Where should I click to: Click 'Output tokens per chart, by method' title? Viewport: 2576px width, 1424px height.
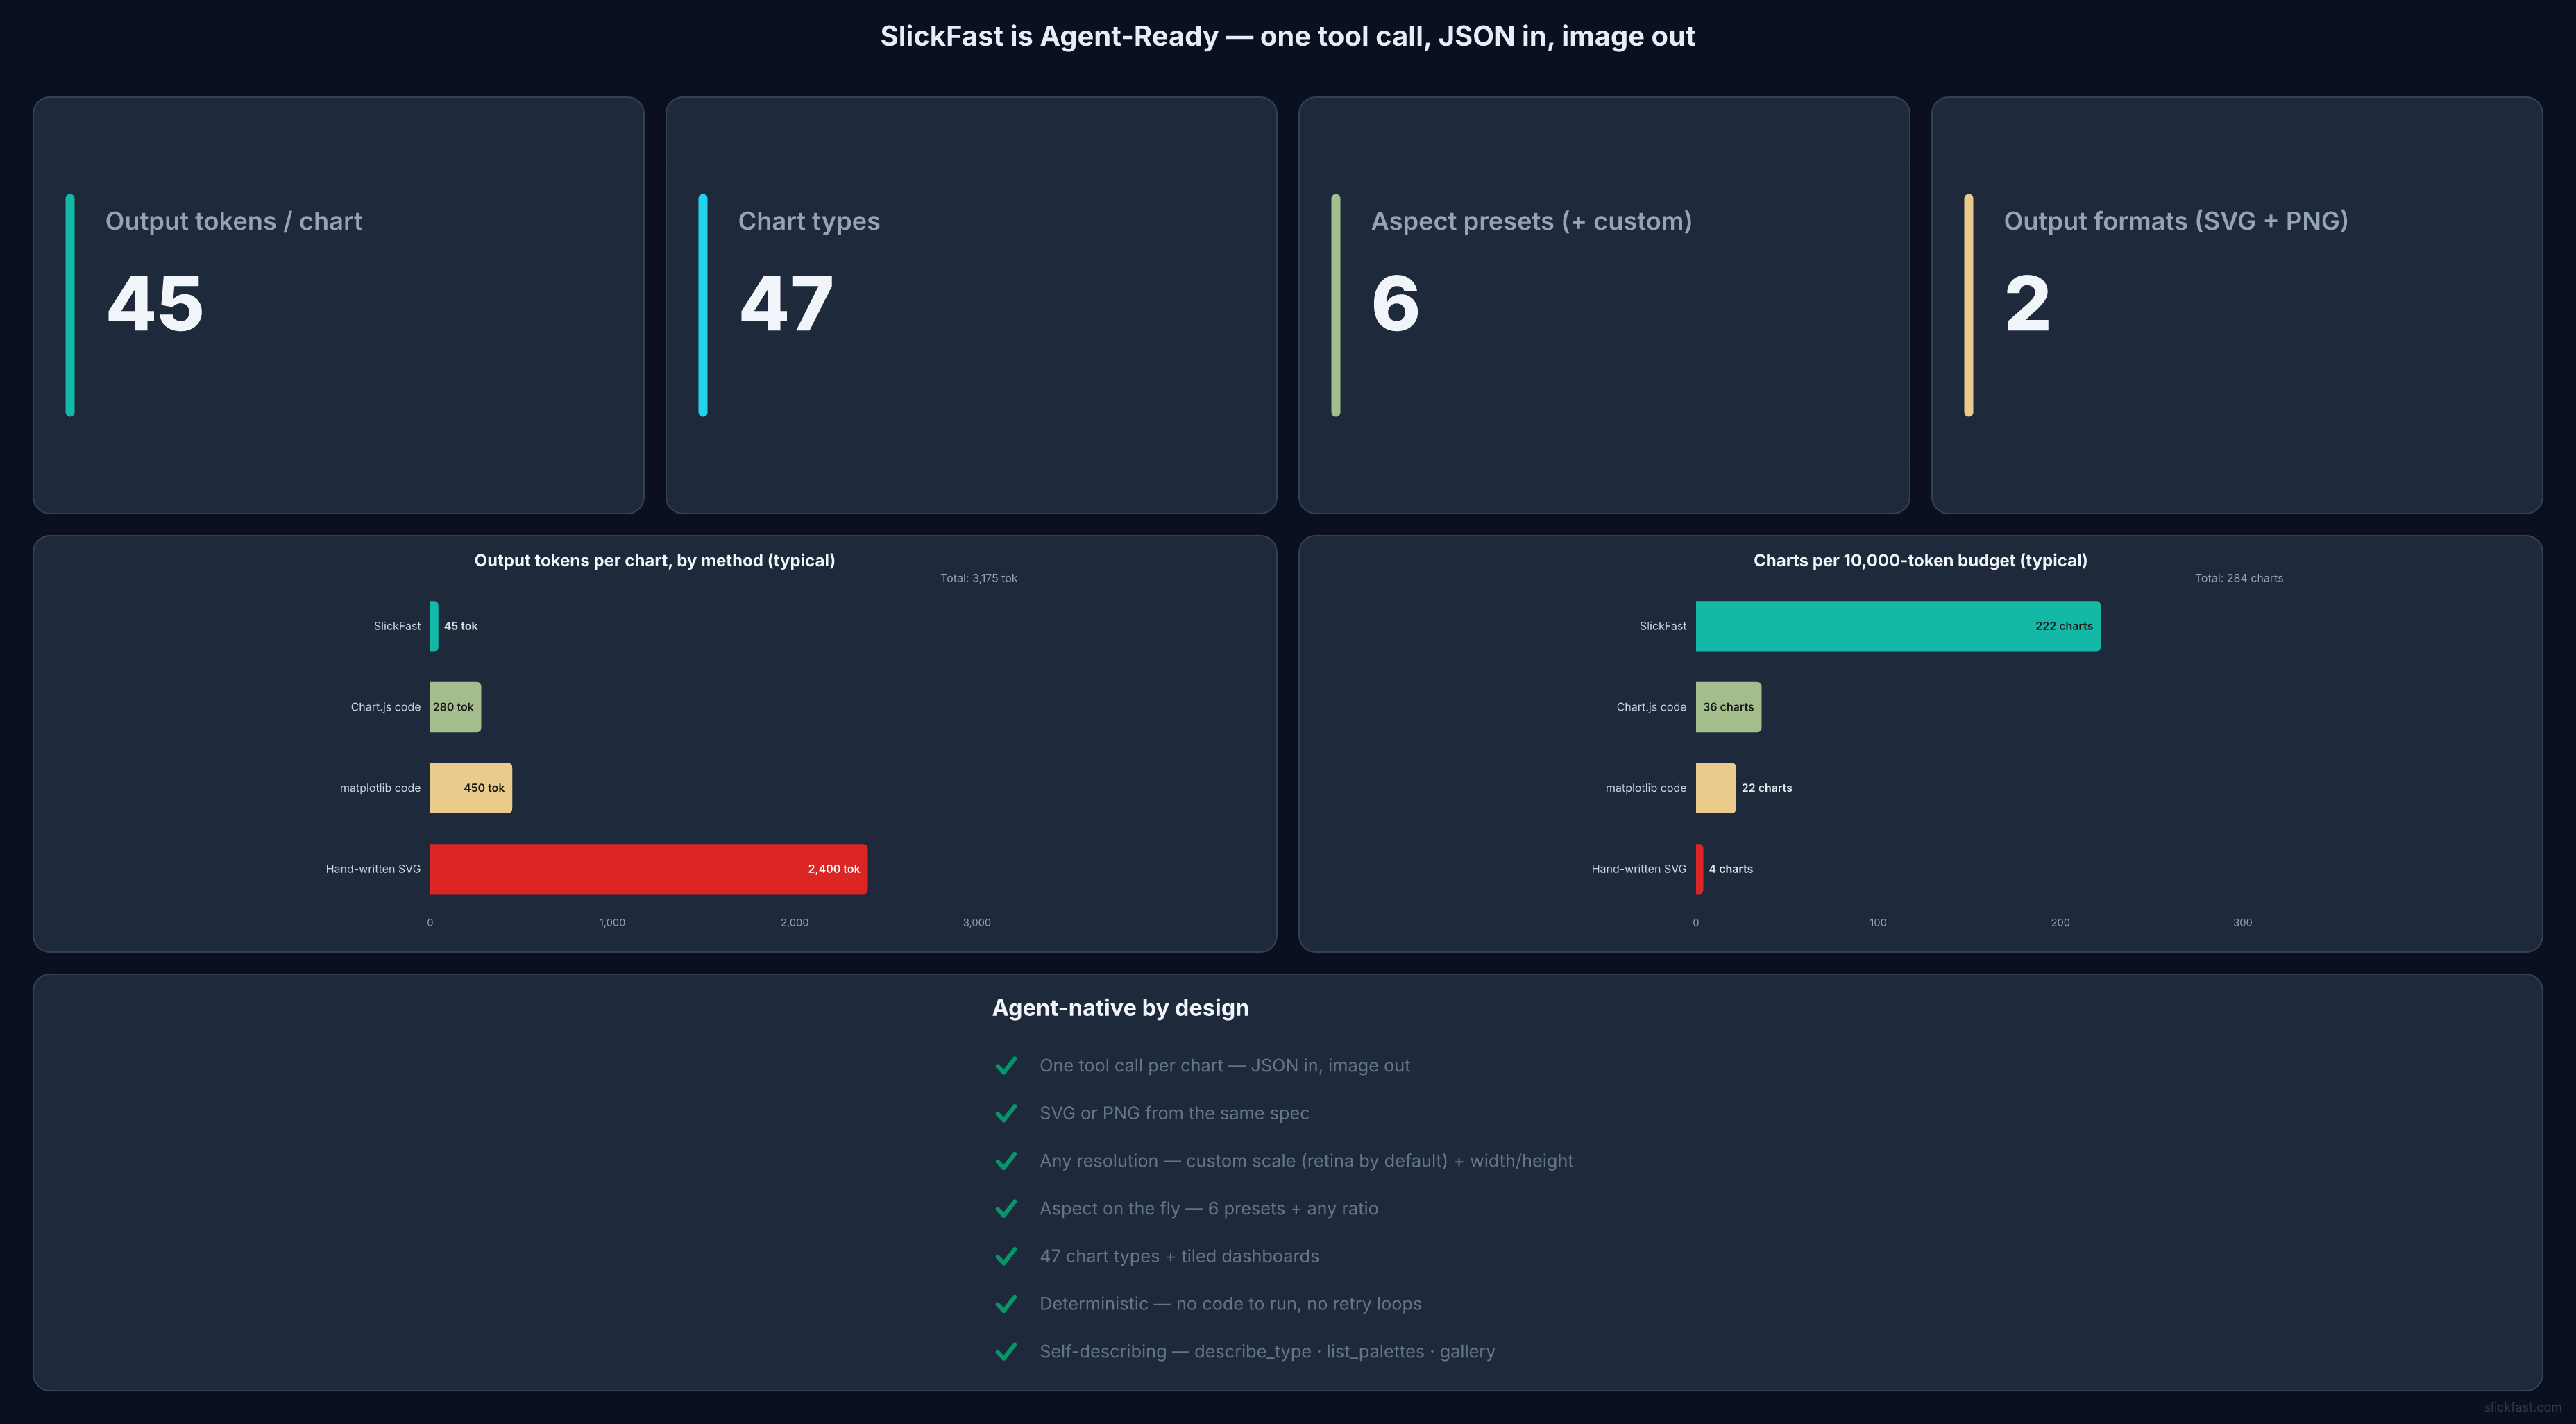(655, 561)
